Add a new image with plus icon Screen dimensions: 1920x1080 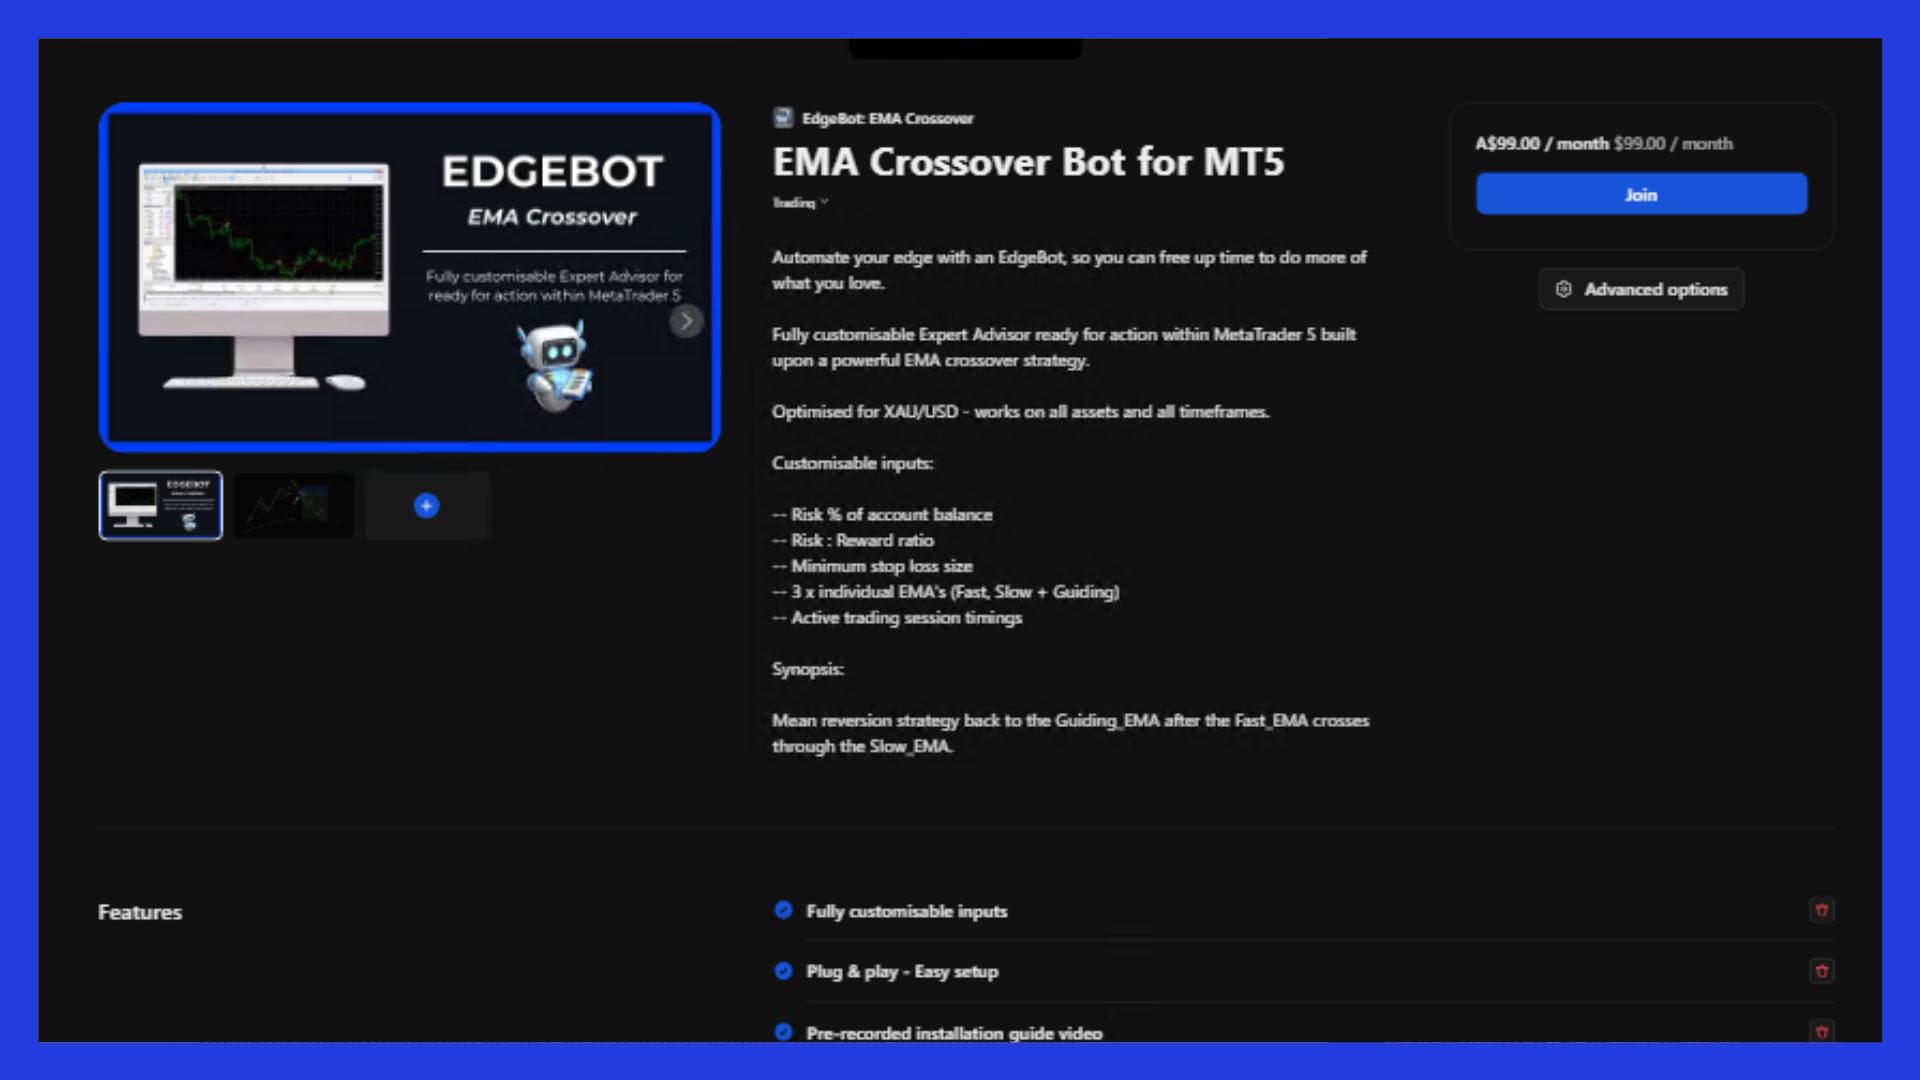point(426,506)
